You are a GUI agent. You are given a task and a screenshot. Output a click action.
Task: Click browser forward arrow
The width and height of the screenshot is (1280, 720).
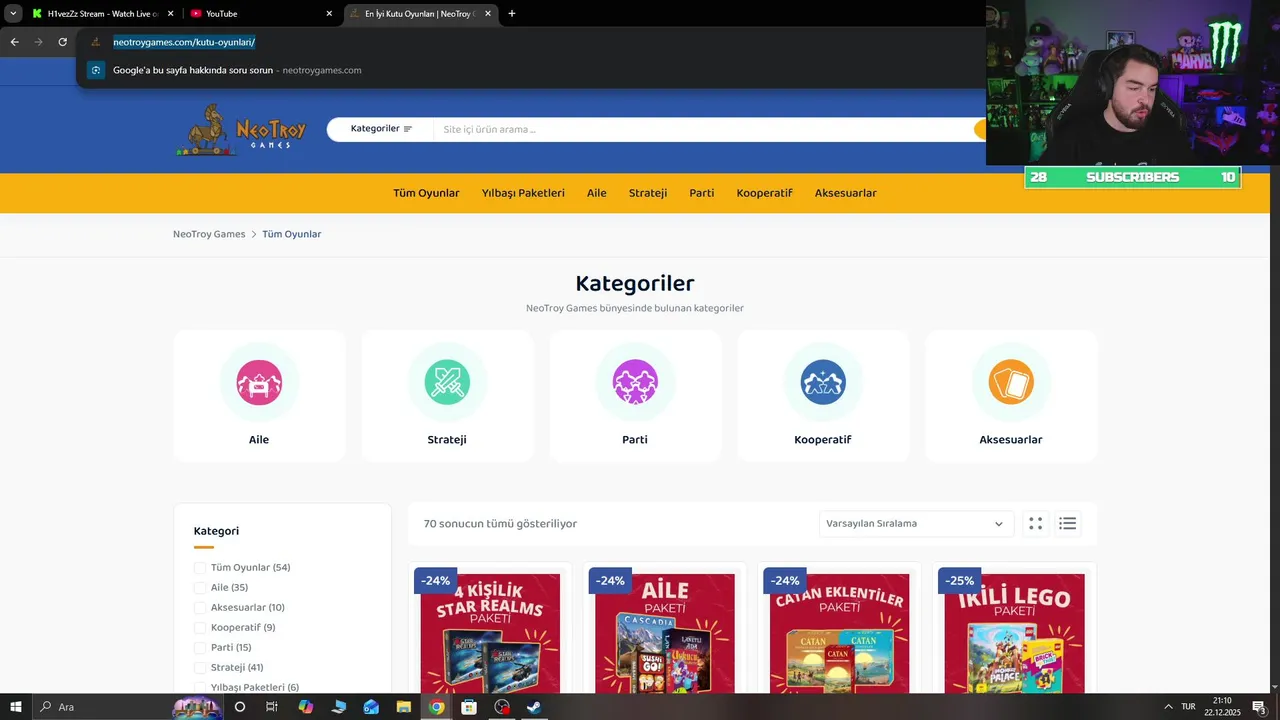(x=38, y=42)
